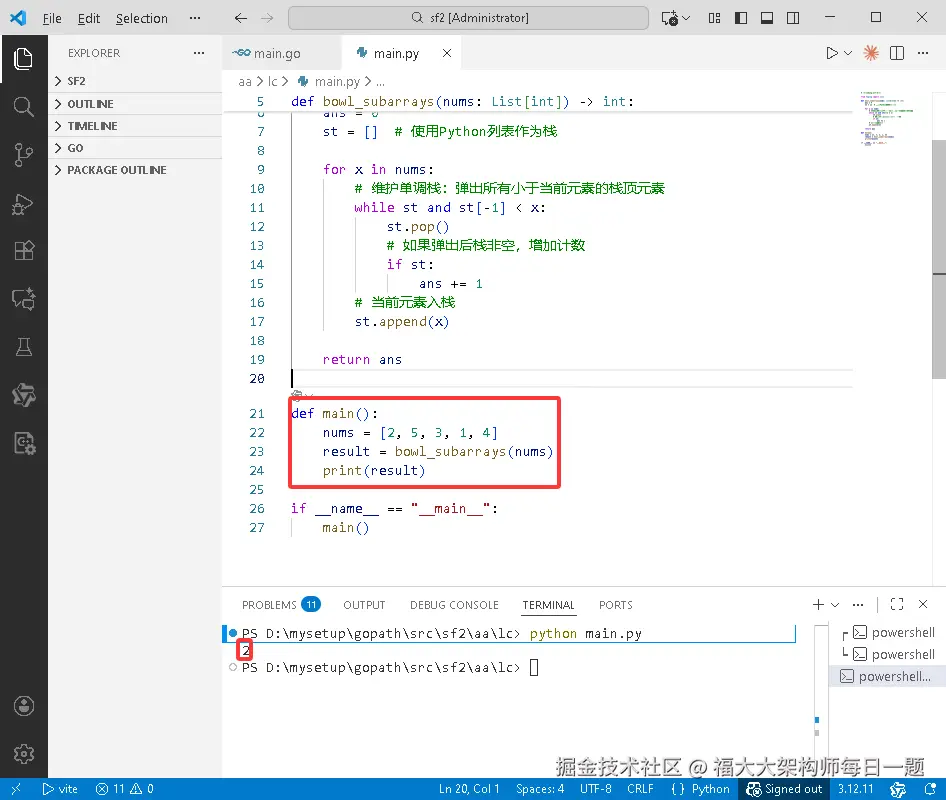Switch to the OUTPUT panel tab
Image resolution: width=946 pixels, height=800 pixels.
364,605
